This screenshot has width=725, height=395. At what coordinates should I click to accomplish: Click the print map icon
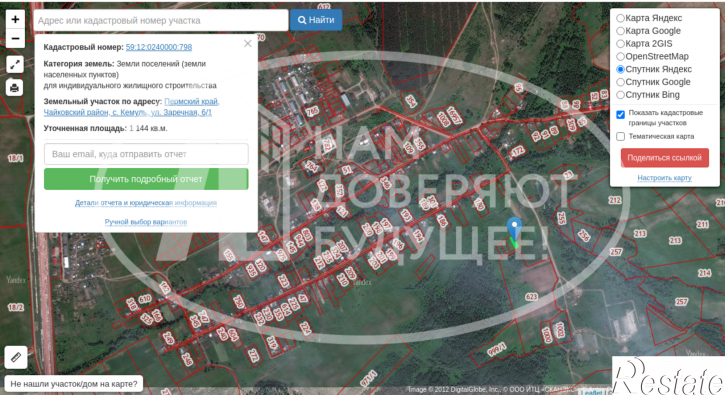[x=14, y=87]
